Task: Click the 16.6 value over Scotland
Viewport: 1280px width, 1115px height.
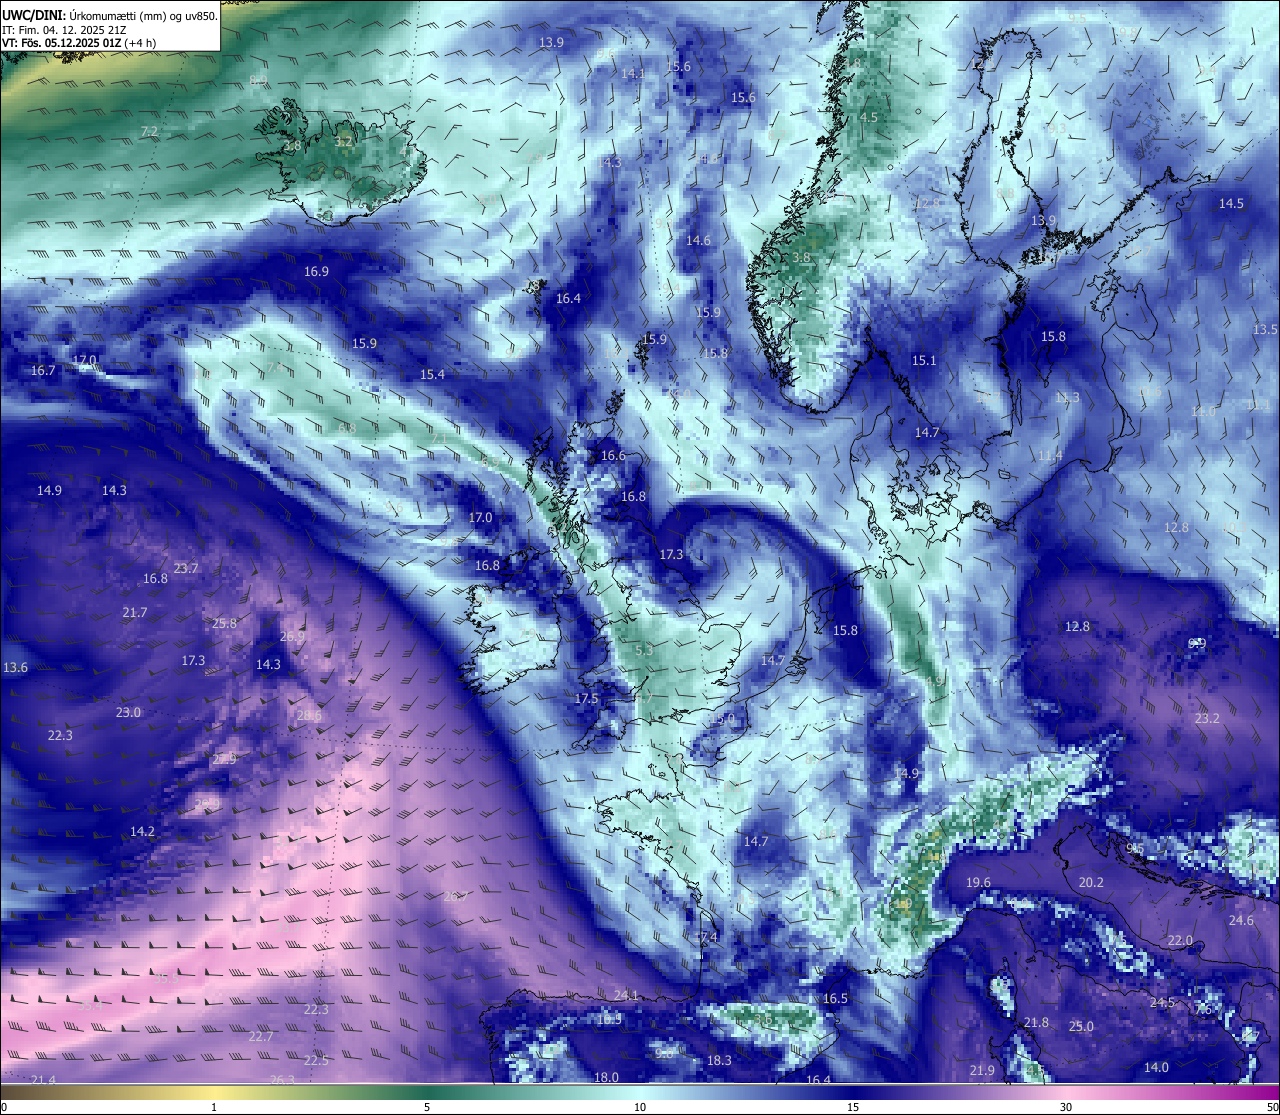Action: click(x=613, y=455)
